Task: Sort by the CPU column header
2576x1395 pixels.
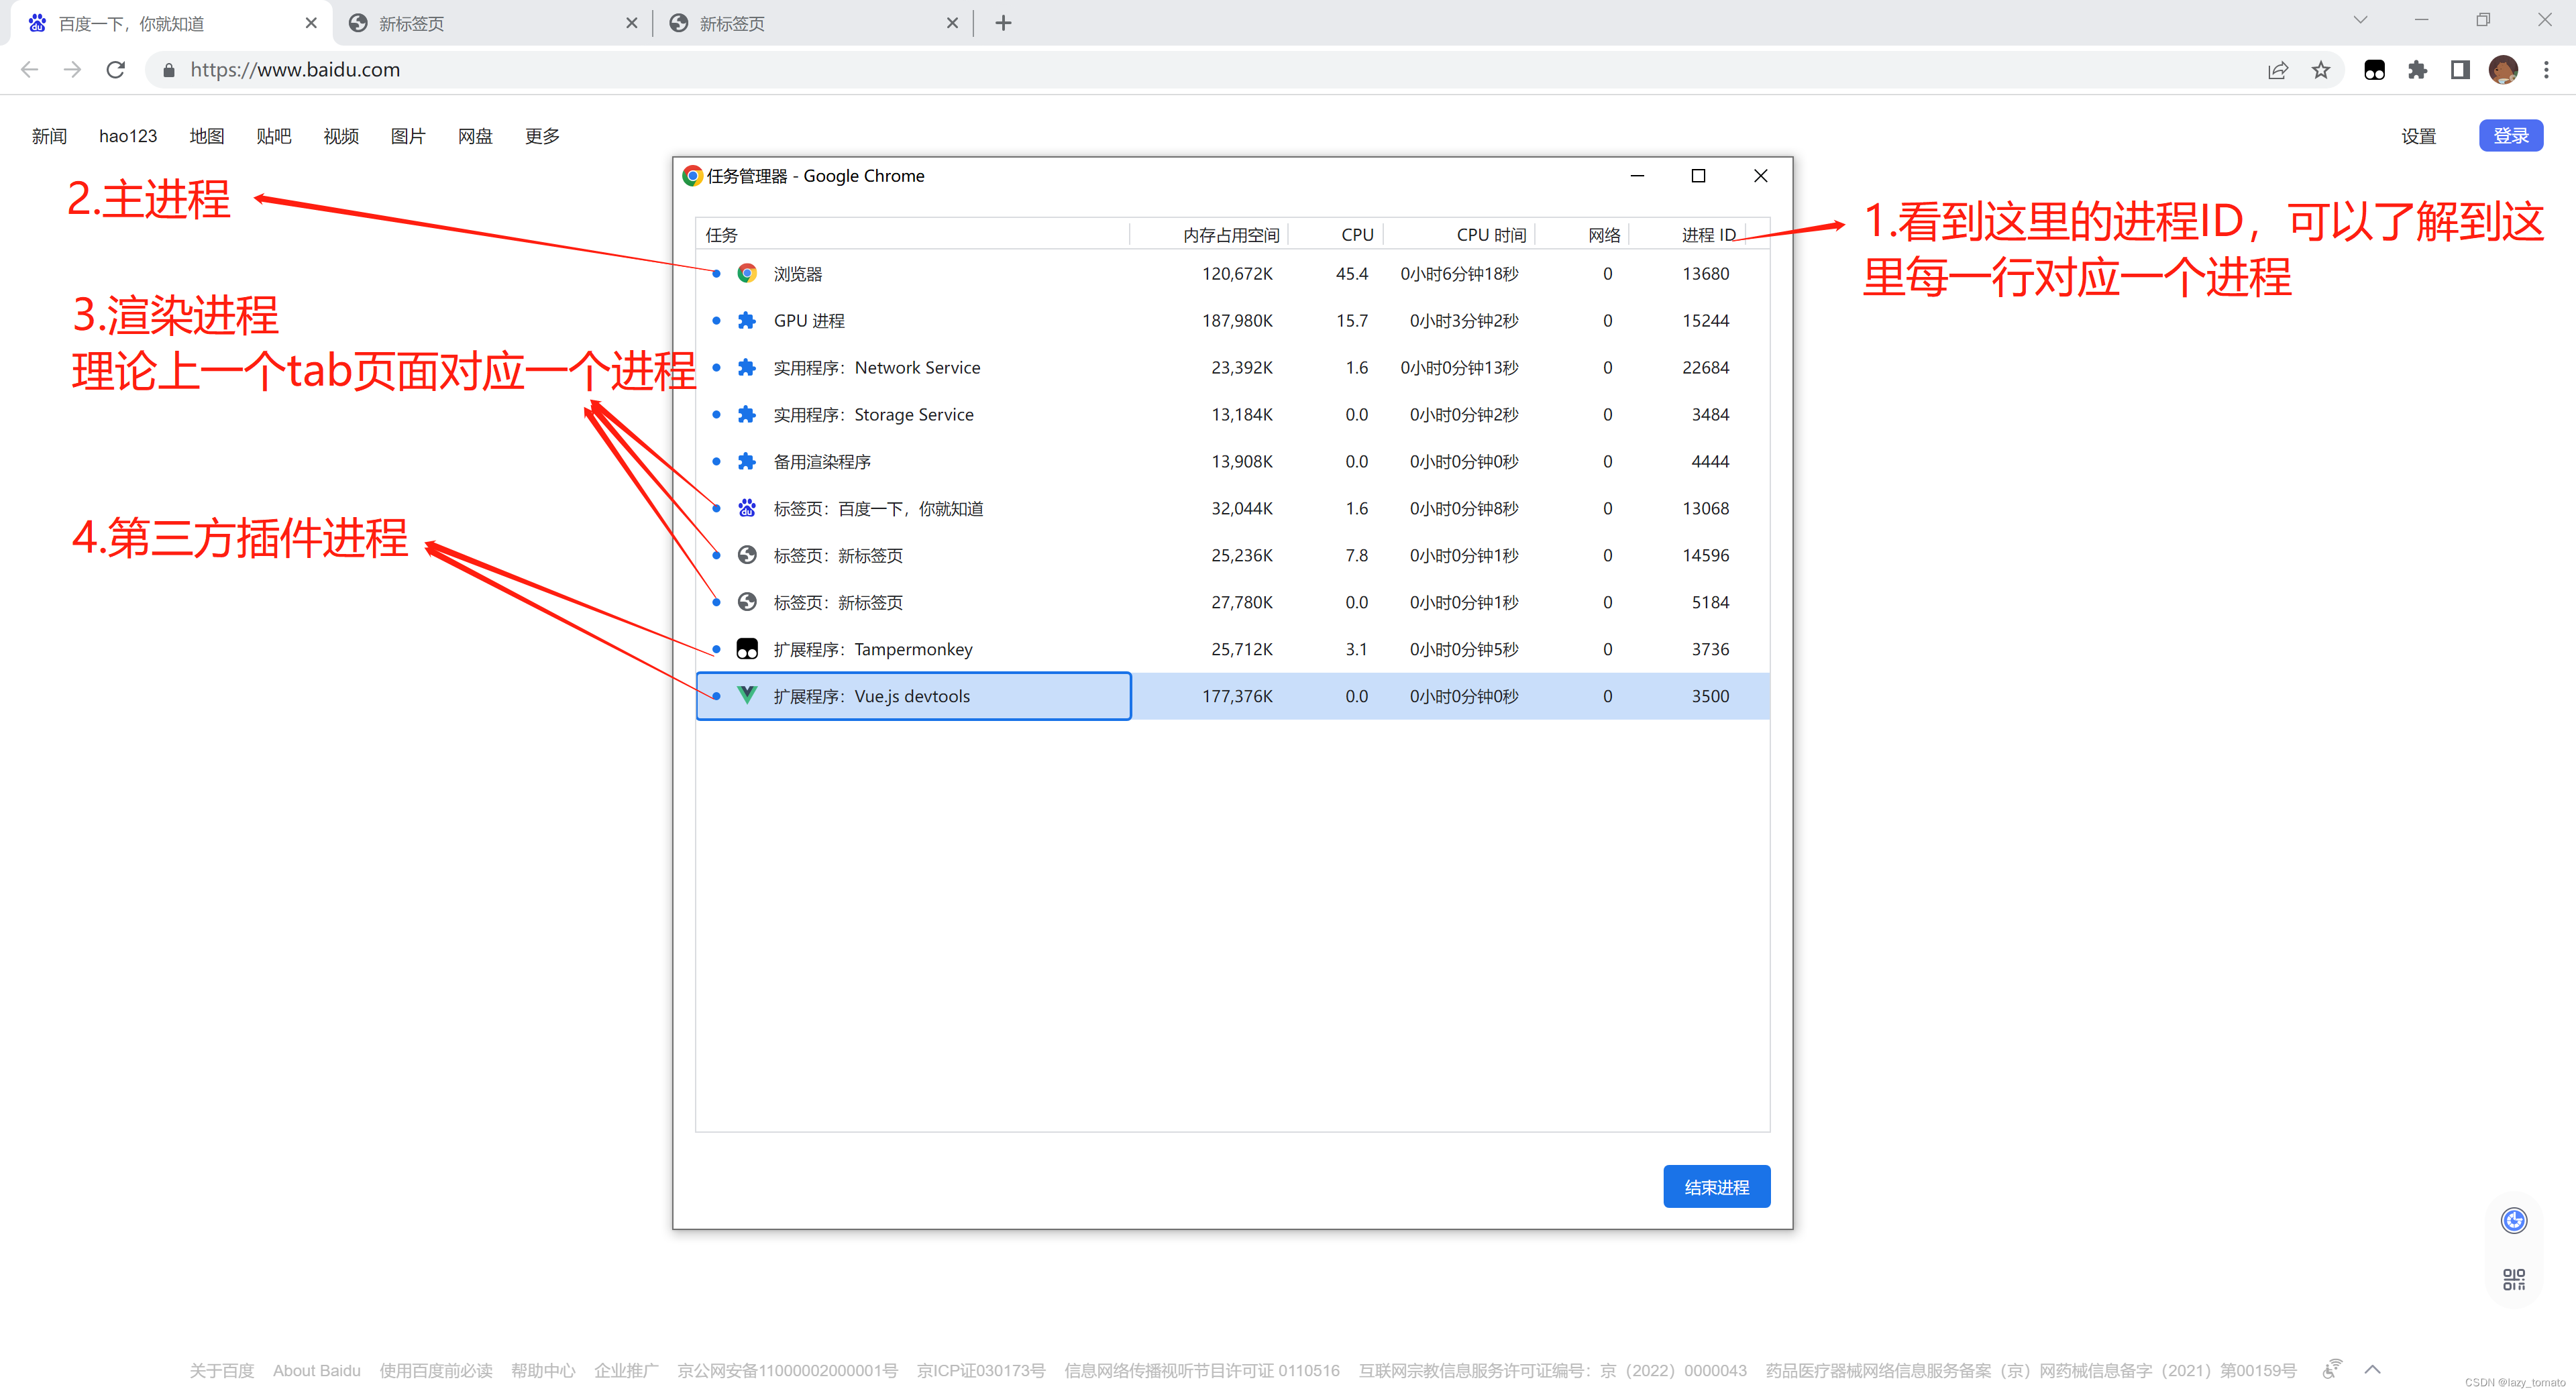Action: pos(1335,234)
